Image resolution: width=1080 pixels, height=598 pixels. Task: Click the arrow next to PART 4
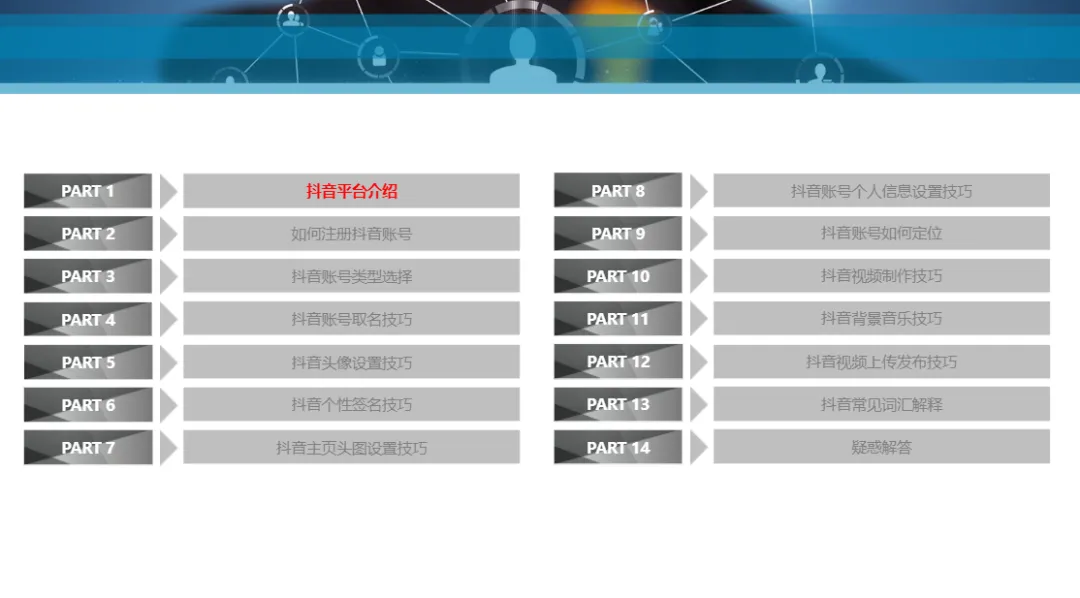click(x=168, y=319)
